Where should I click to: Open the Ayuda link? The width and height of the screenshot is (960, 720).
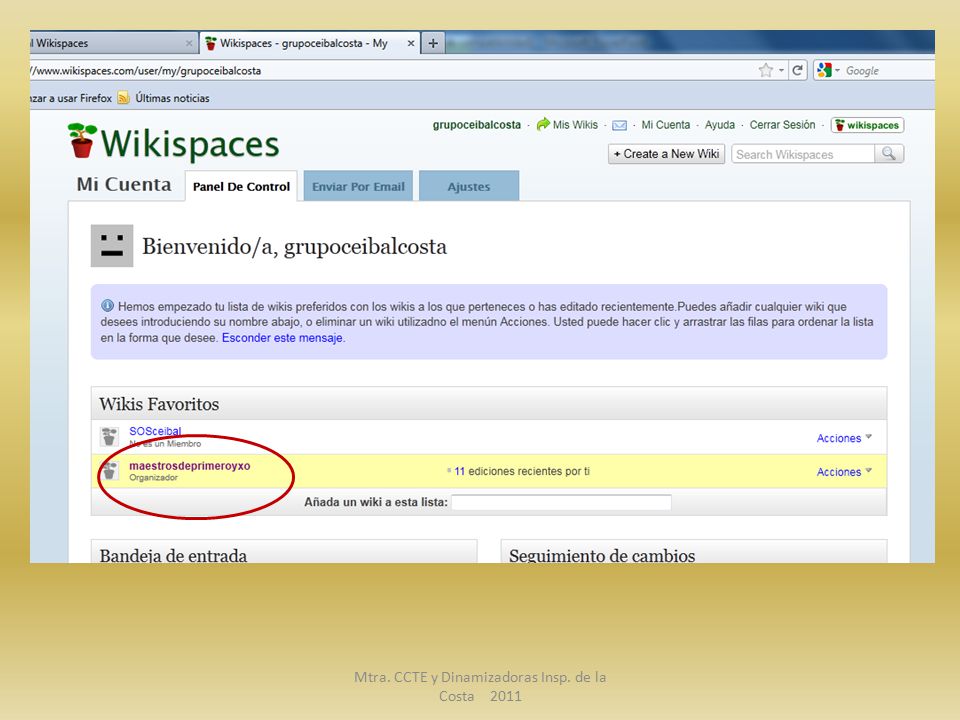(x=719, y=125)
